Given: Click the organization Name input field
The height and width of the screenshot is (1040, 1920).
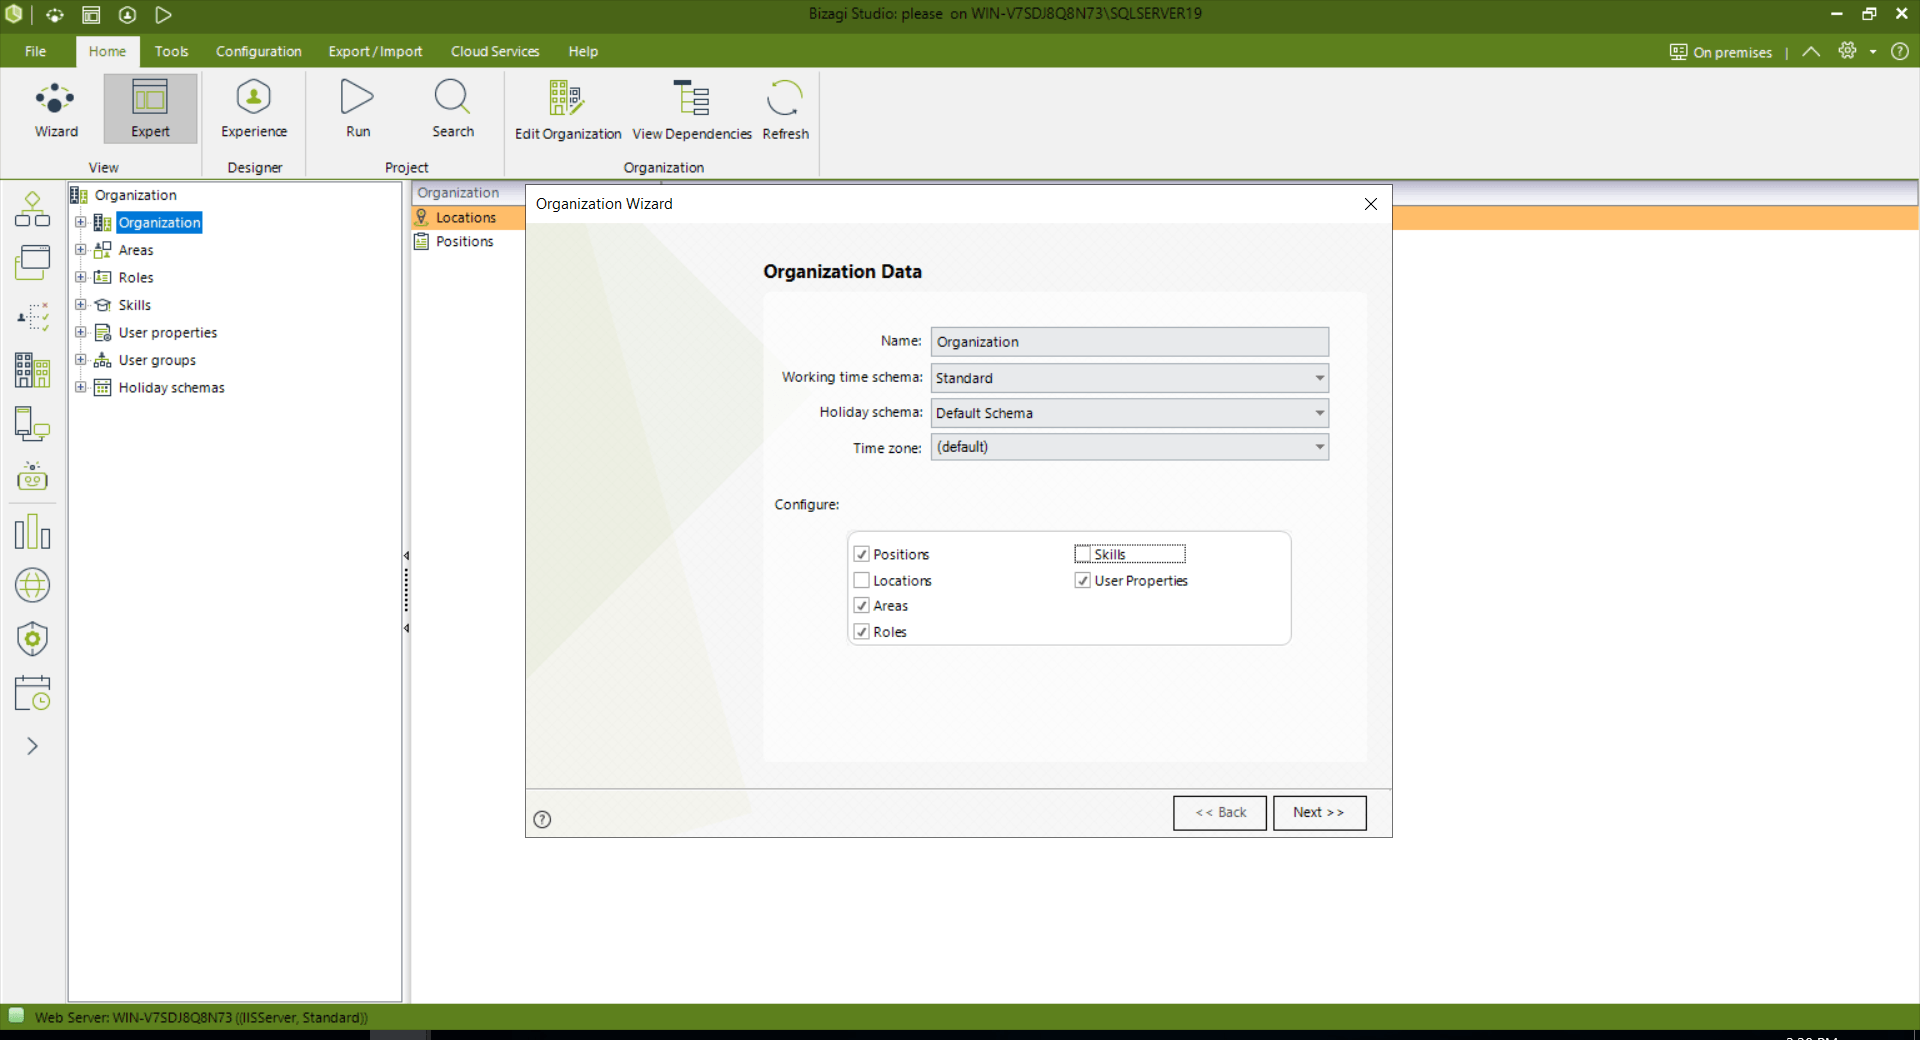Looking at the screenshot, I should pyautogui.click(x=1129, y=342).
